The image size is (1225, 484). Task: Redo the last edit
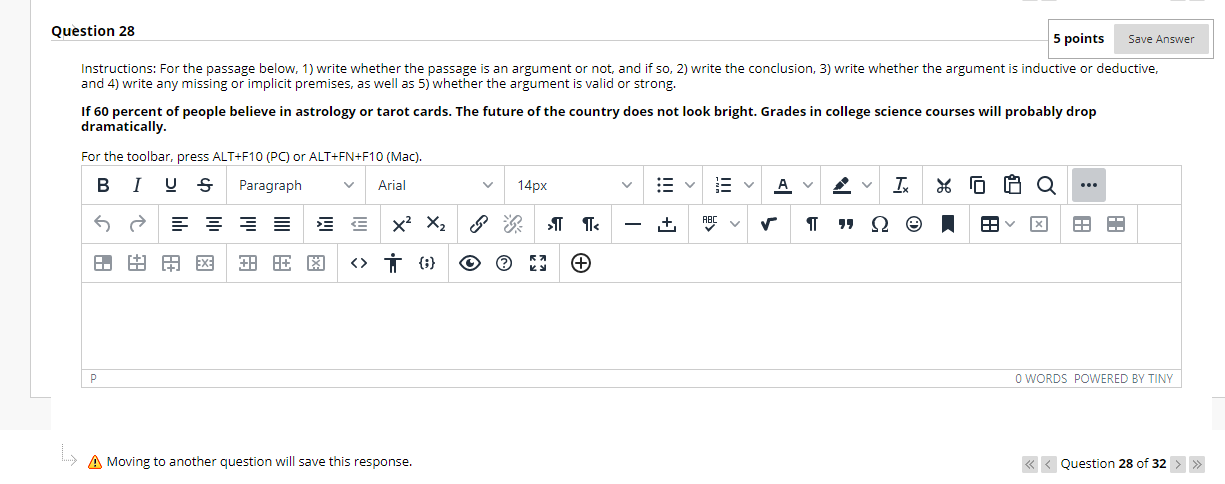pyautogui.click(x=137, y=224)
